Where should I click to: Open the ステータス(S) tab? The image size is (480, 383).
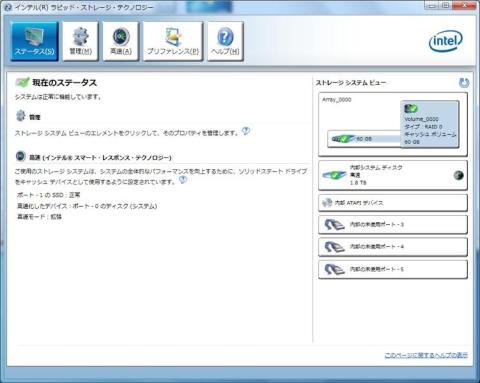click(x=34, y=41)
